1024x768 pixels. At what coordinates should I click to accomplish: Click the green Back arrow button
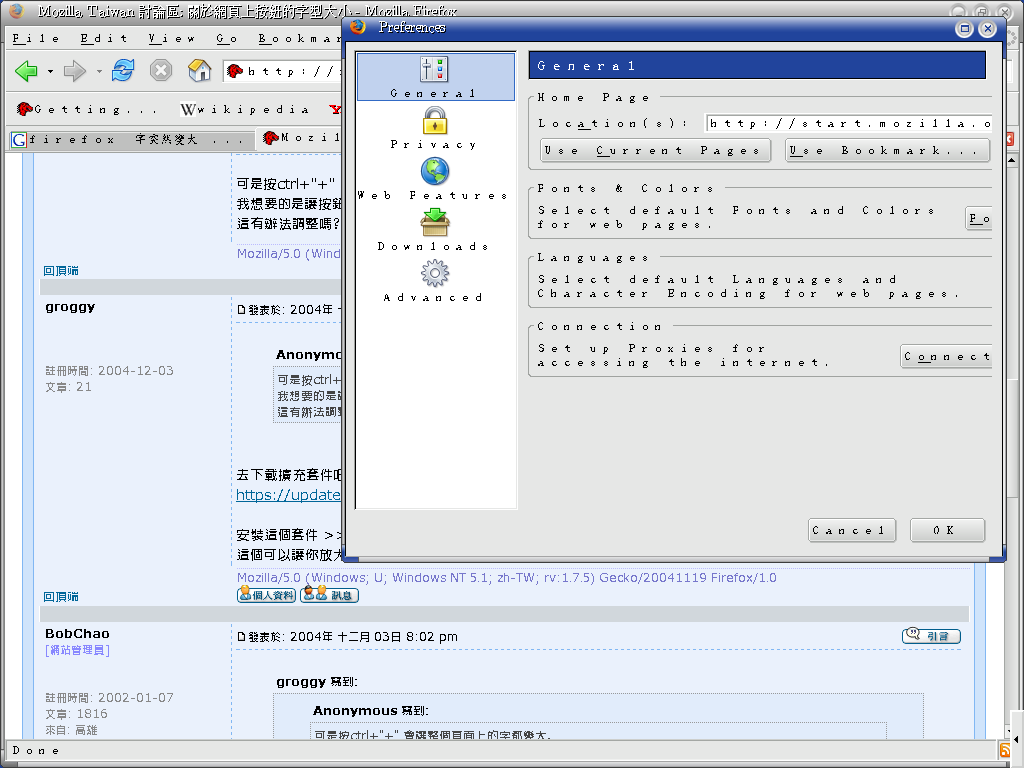(26, 71)
